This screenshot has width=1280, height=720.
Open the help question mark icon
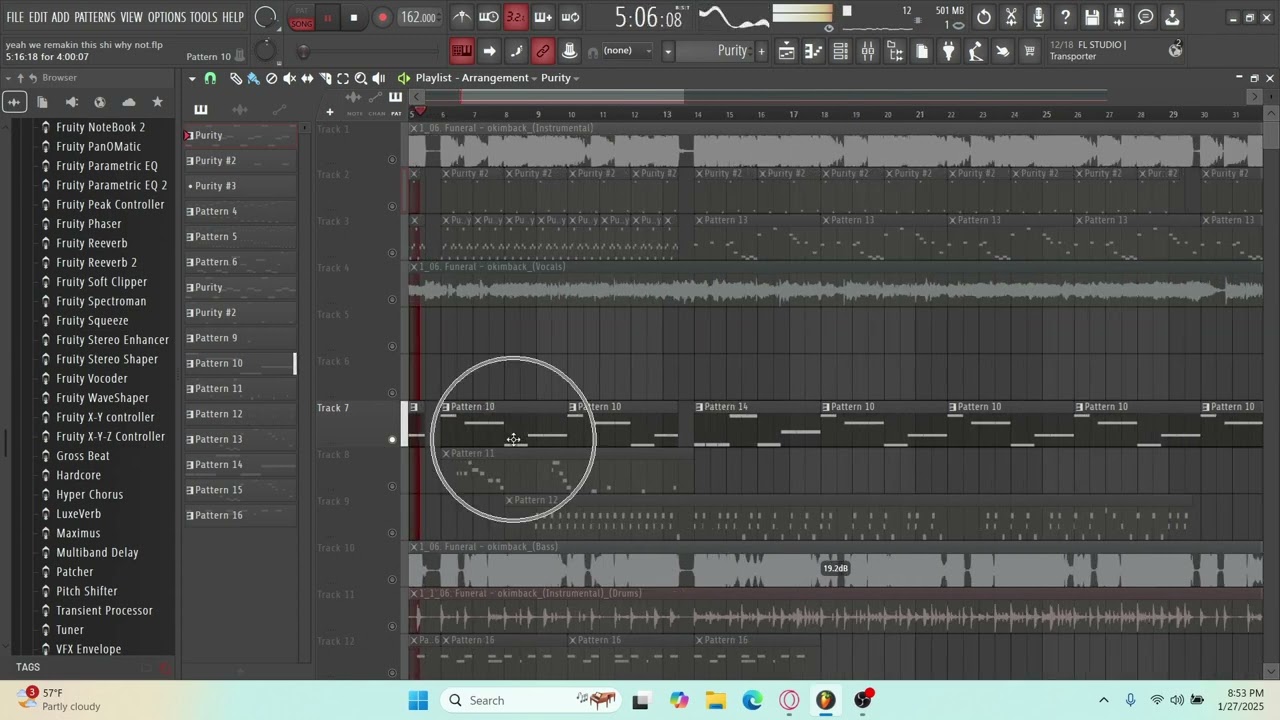[x=1065, y=17]
